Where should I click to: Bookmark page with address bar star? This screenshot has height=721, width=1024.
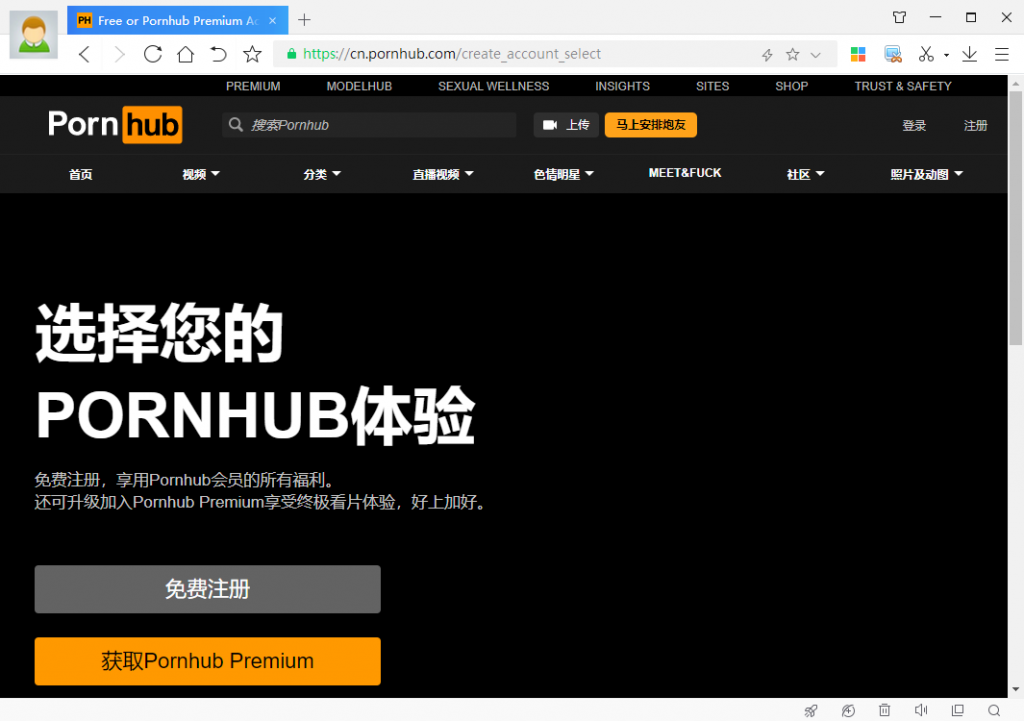[793, 54]
